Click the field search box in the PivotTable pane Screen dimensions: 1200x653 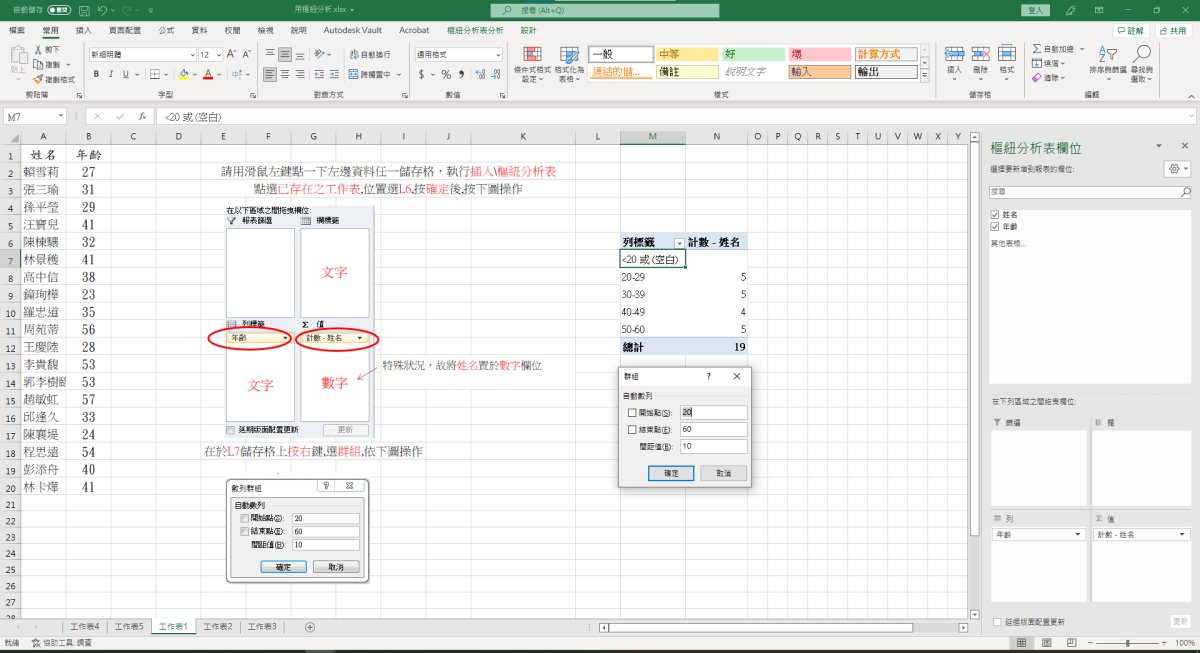pyautogui.click(x=1089, y=190)
